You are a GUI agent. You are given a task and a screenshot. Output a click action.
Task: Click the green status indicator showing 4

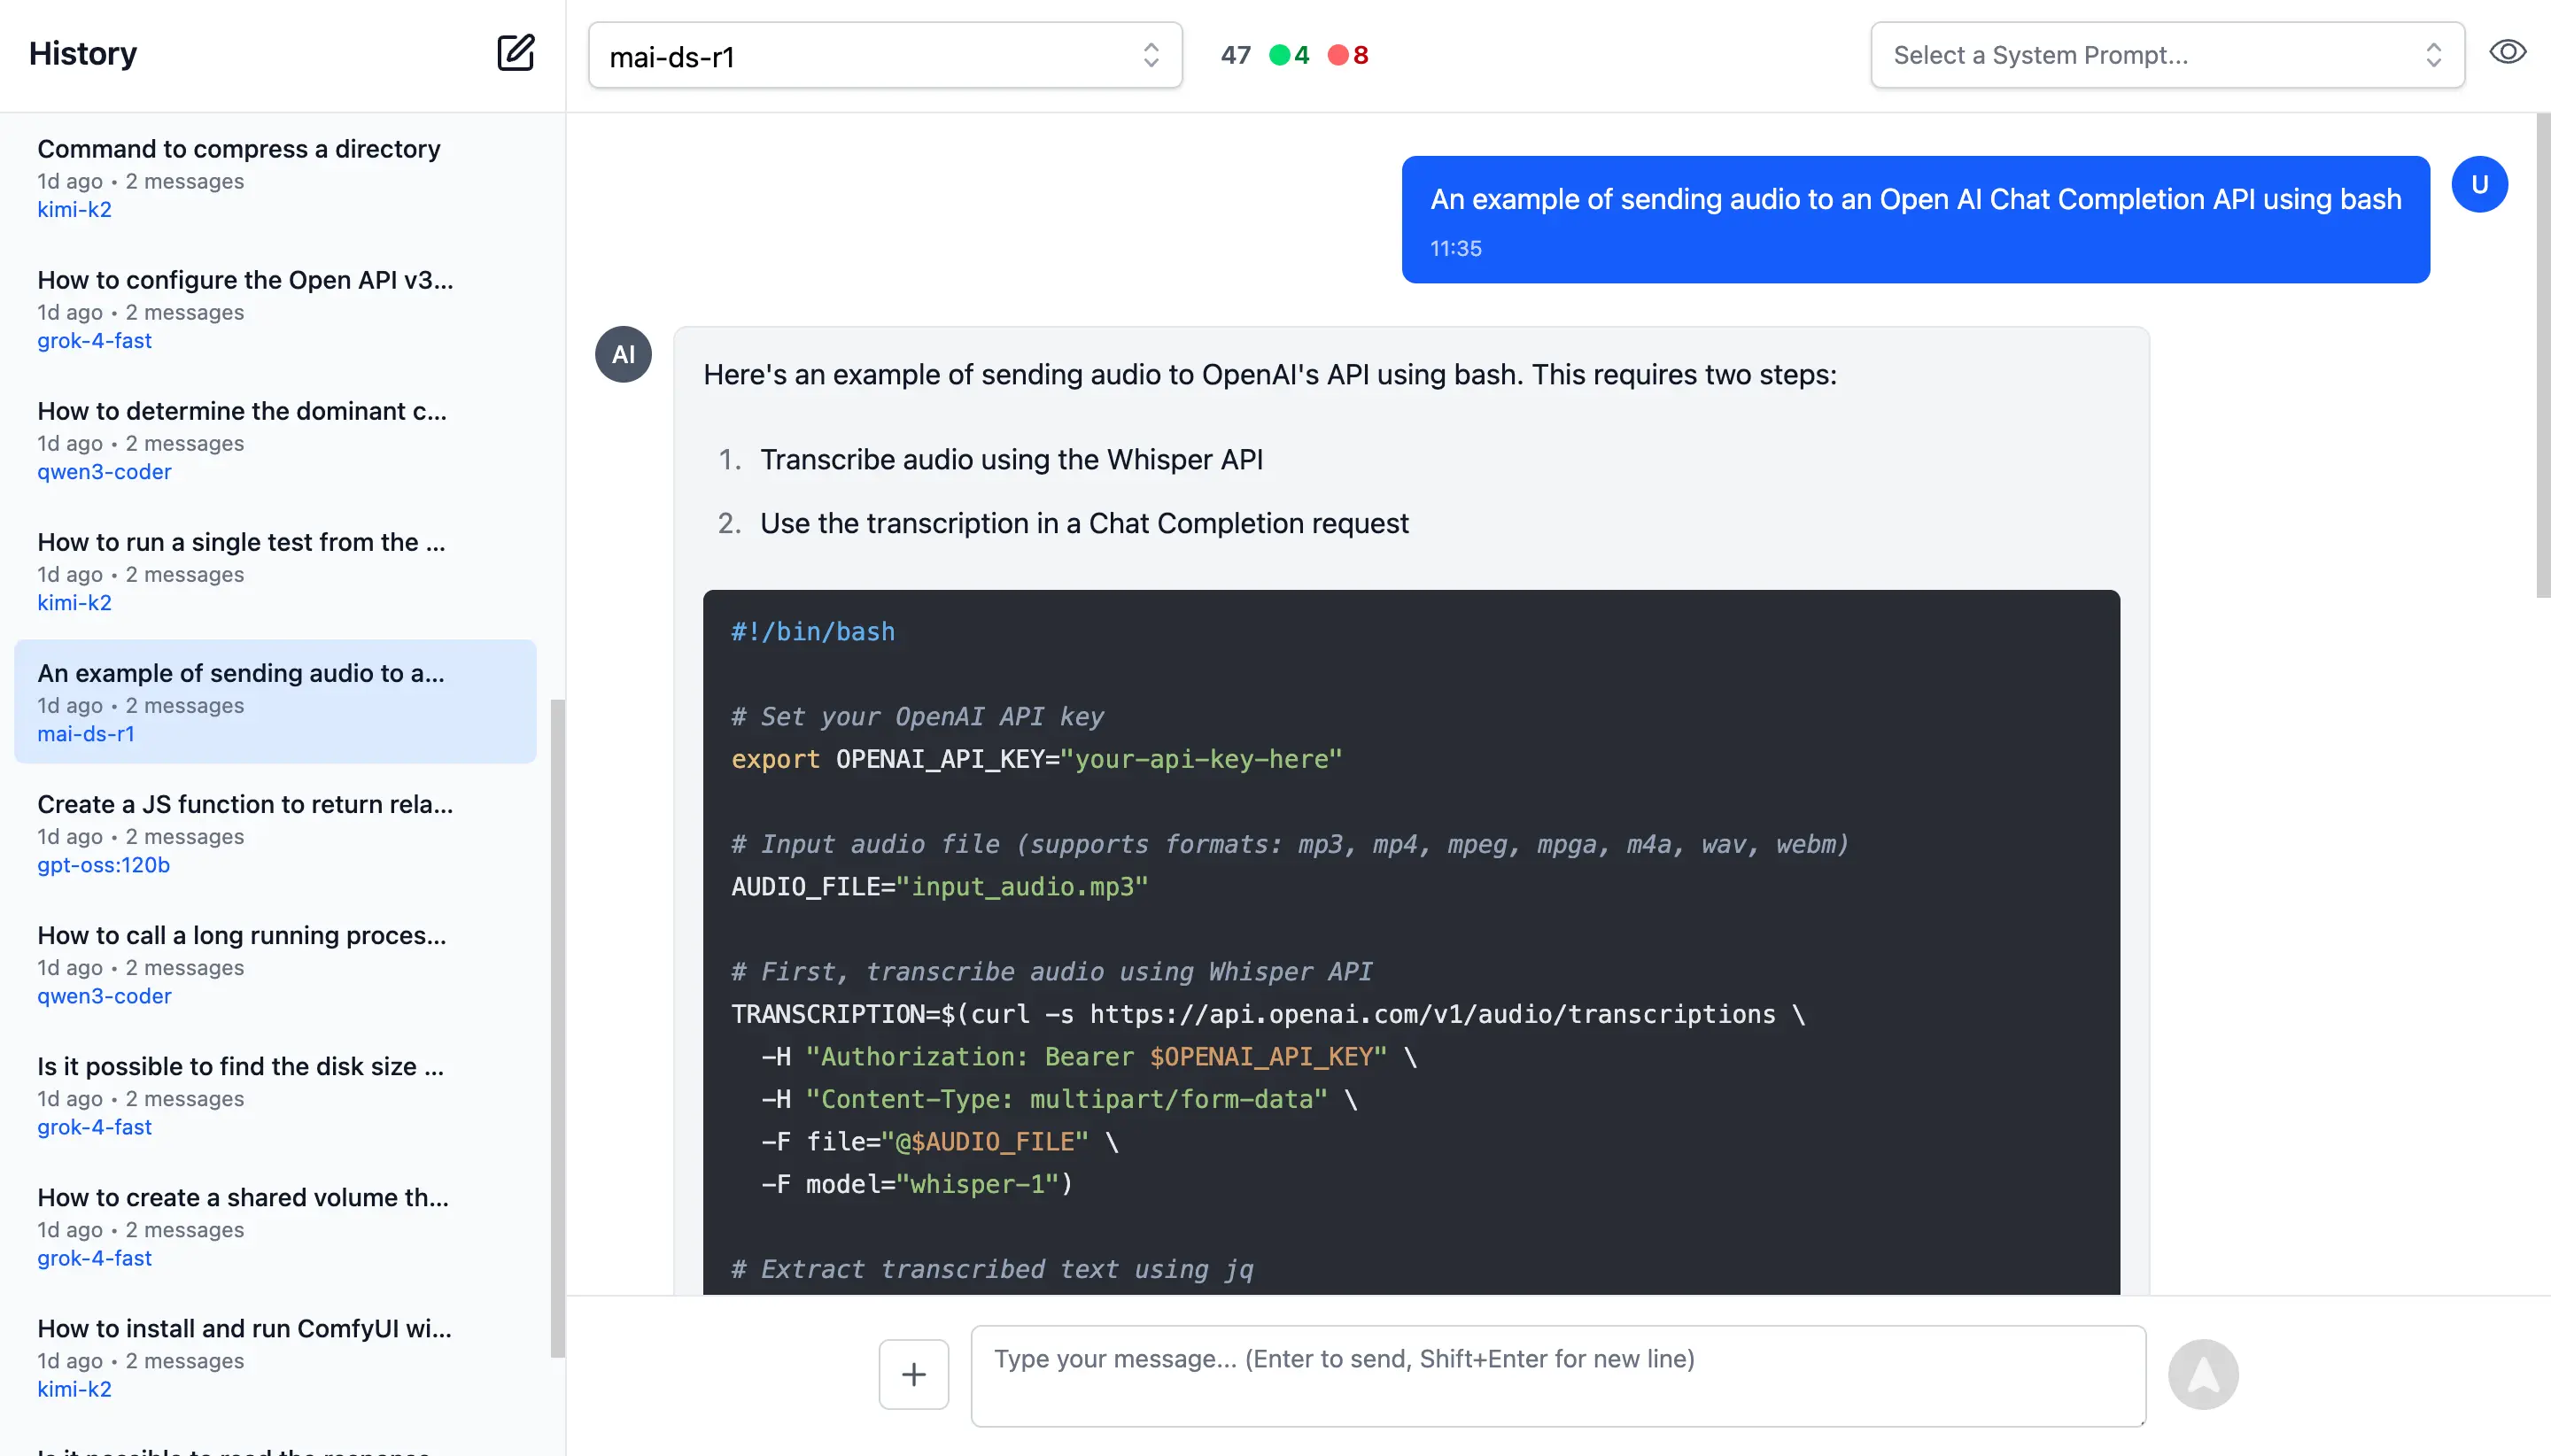1288,55
